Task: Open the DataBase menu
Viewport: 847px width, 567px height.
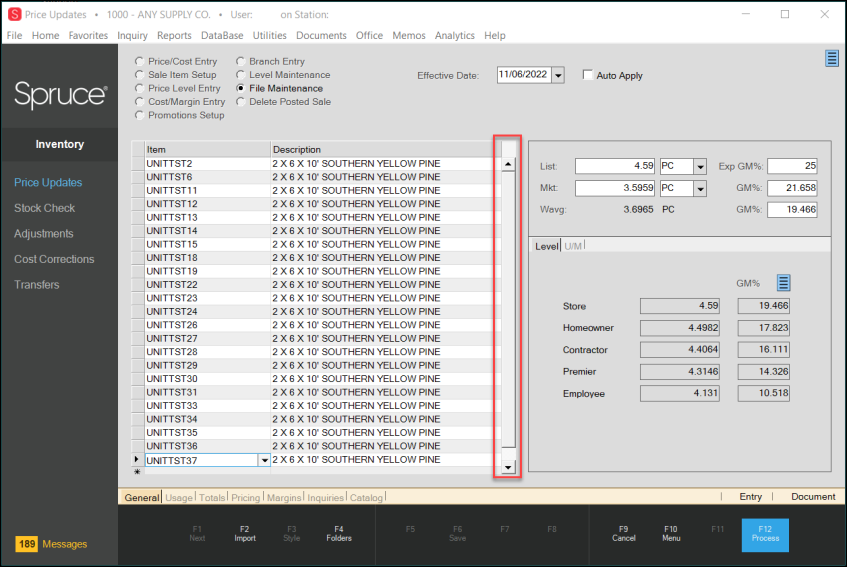Action: coord(222,36)
